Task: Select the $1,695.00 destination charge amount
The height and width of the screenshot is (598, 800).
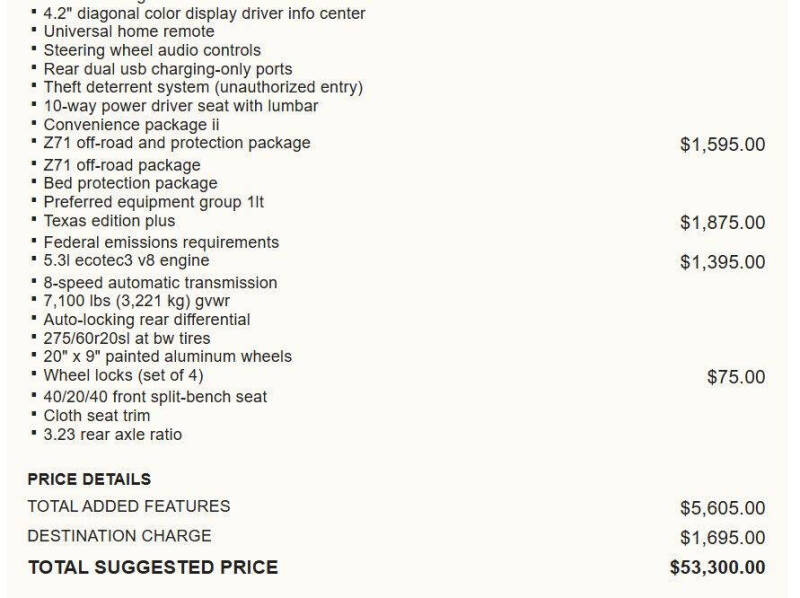Action: (722, 538)
